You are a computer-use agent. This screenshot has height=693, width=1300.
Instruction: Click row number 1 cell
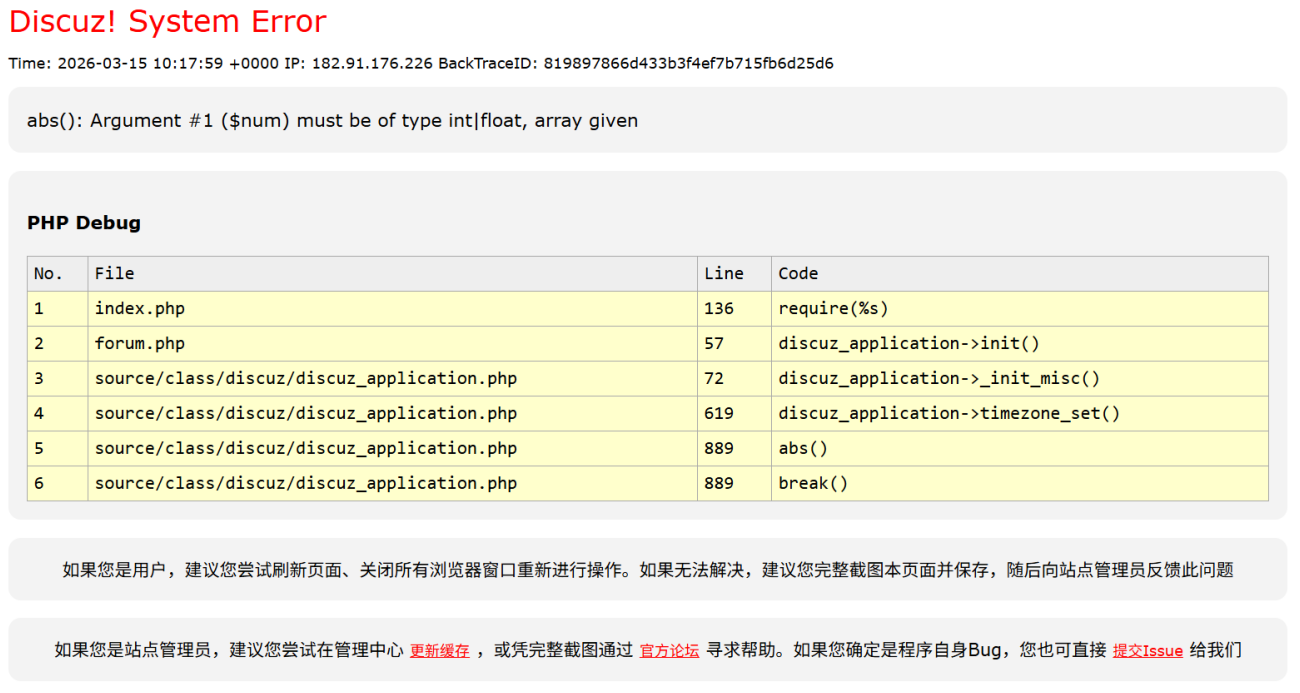pos(58,309)
